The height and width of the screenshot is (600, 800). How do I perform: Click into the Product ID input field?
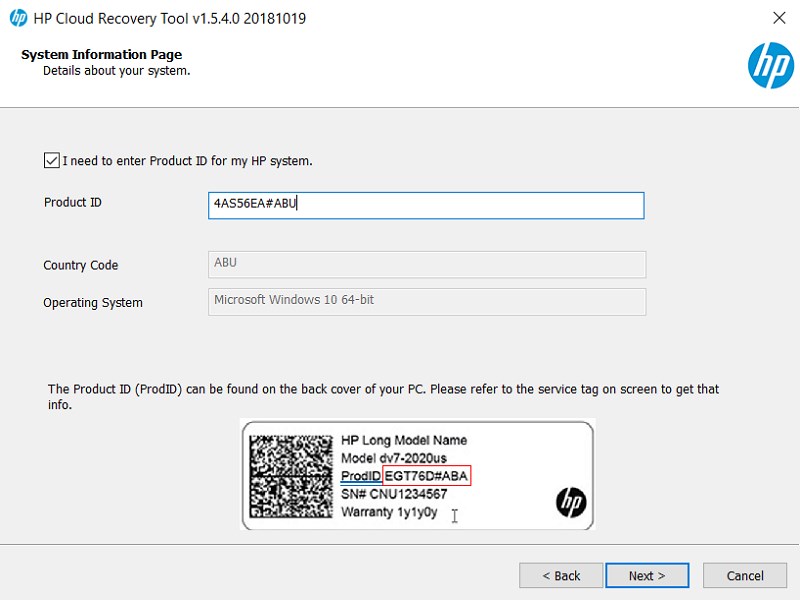[x=426, y=206]
